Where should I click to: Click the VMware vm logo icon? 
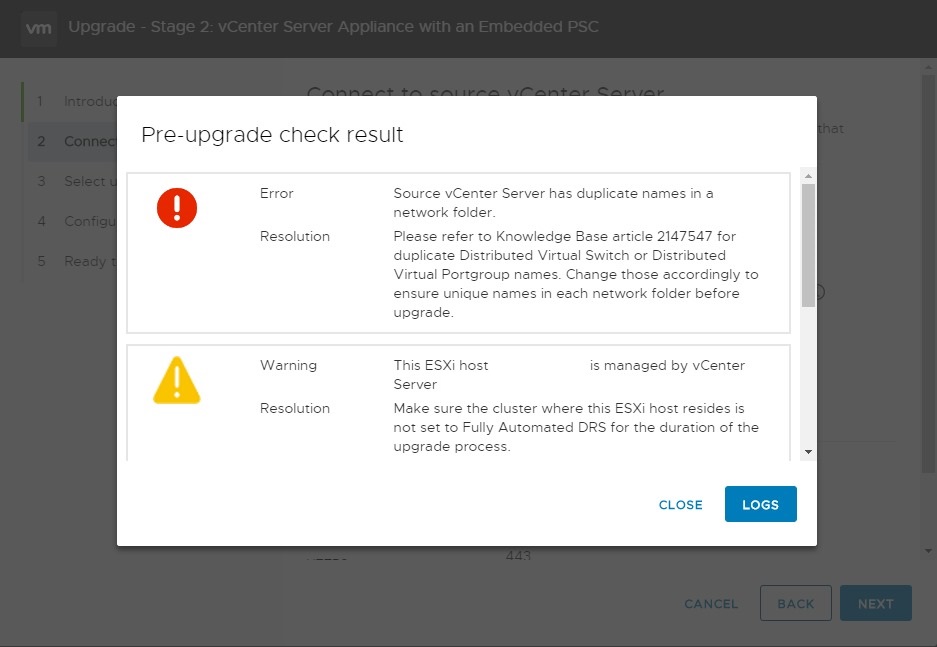(39, 28)
